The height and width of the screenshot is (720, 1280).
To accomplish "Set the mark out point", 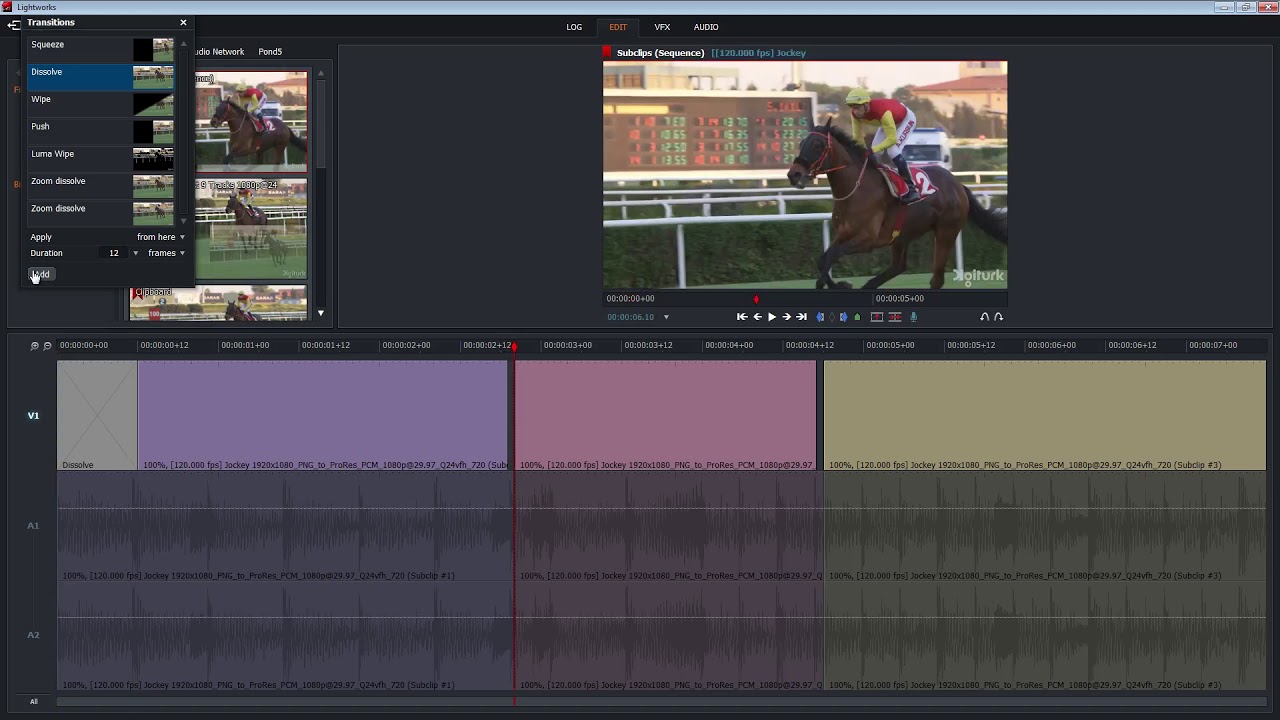I will click(x=843, y=317).
